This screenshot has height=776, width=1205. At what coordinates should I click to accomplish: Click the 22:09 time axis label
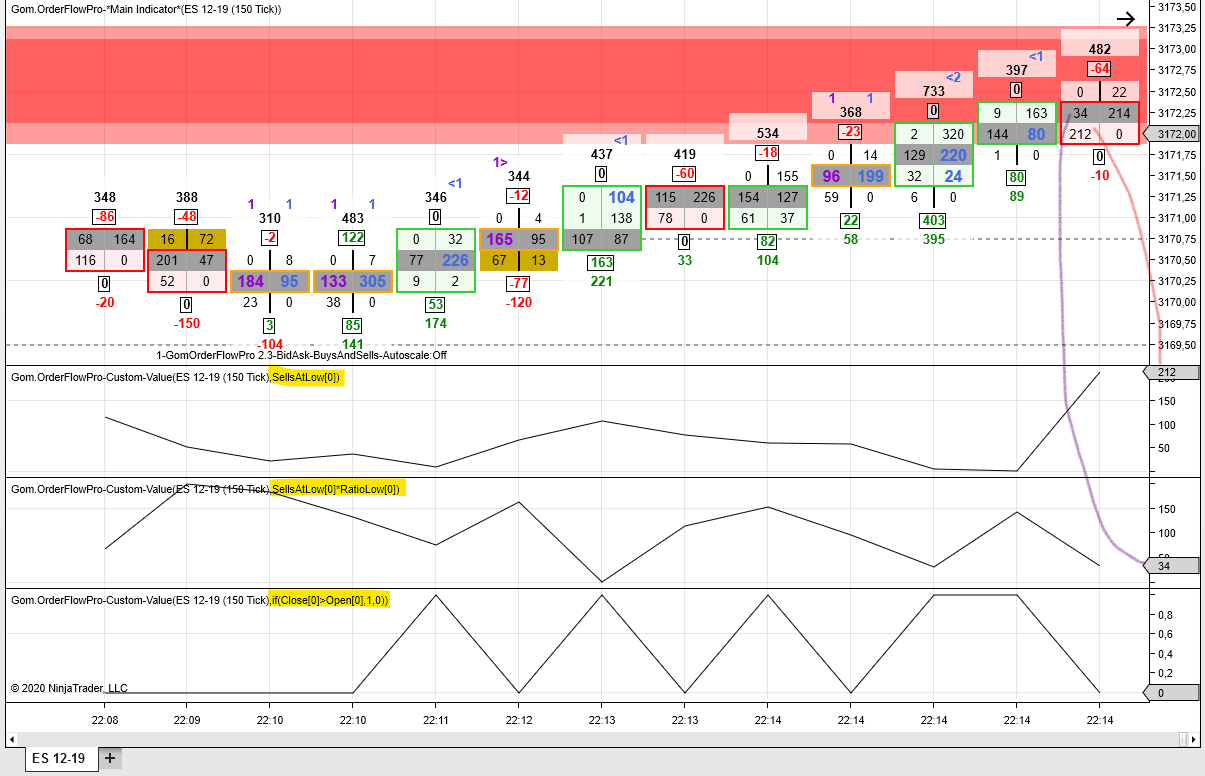point(187,719)
